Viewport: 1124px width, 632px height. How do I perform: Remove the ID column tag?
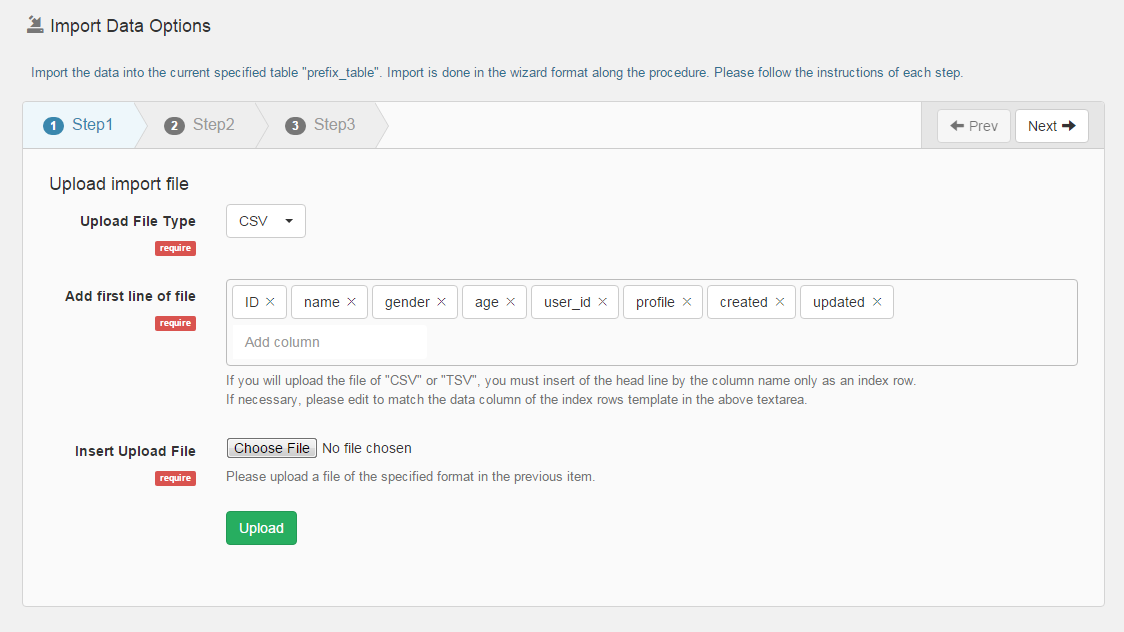point(272,301)
